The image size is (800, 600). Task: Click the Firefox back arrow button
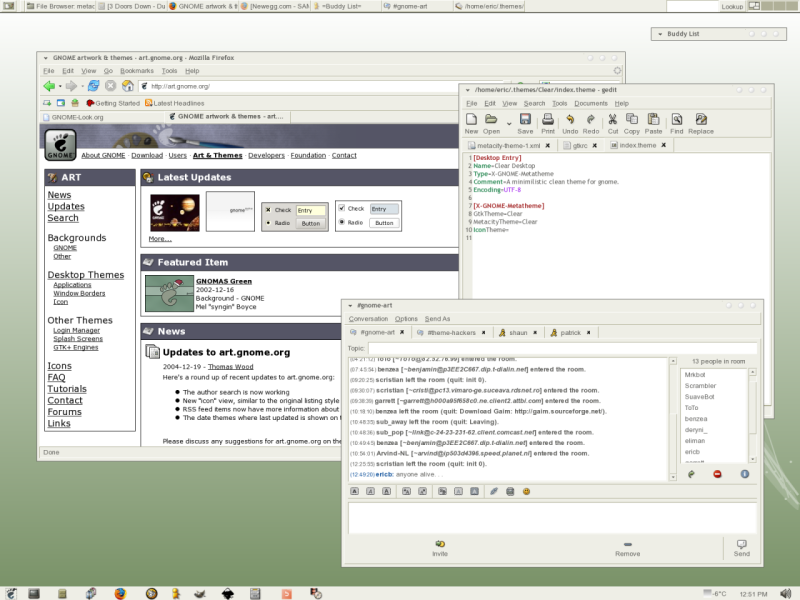(49, 86)
